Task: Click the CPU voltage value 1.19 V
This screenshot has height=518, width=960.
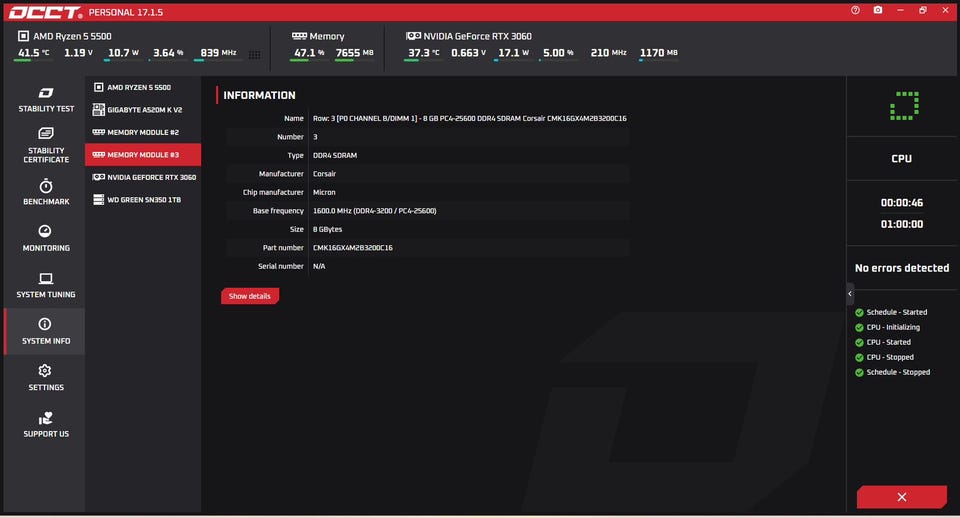Action: [x=78, y=53]
